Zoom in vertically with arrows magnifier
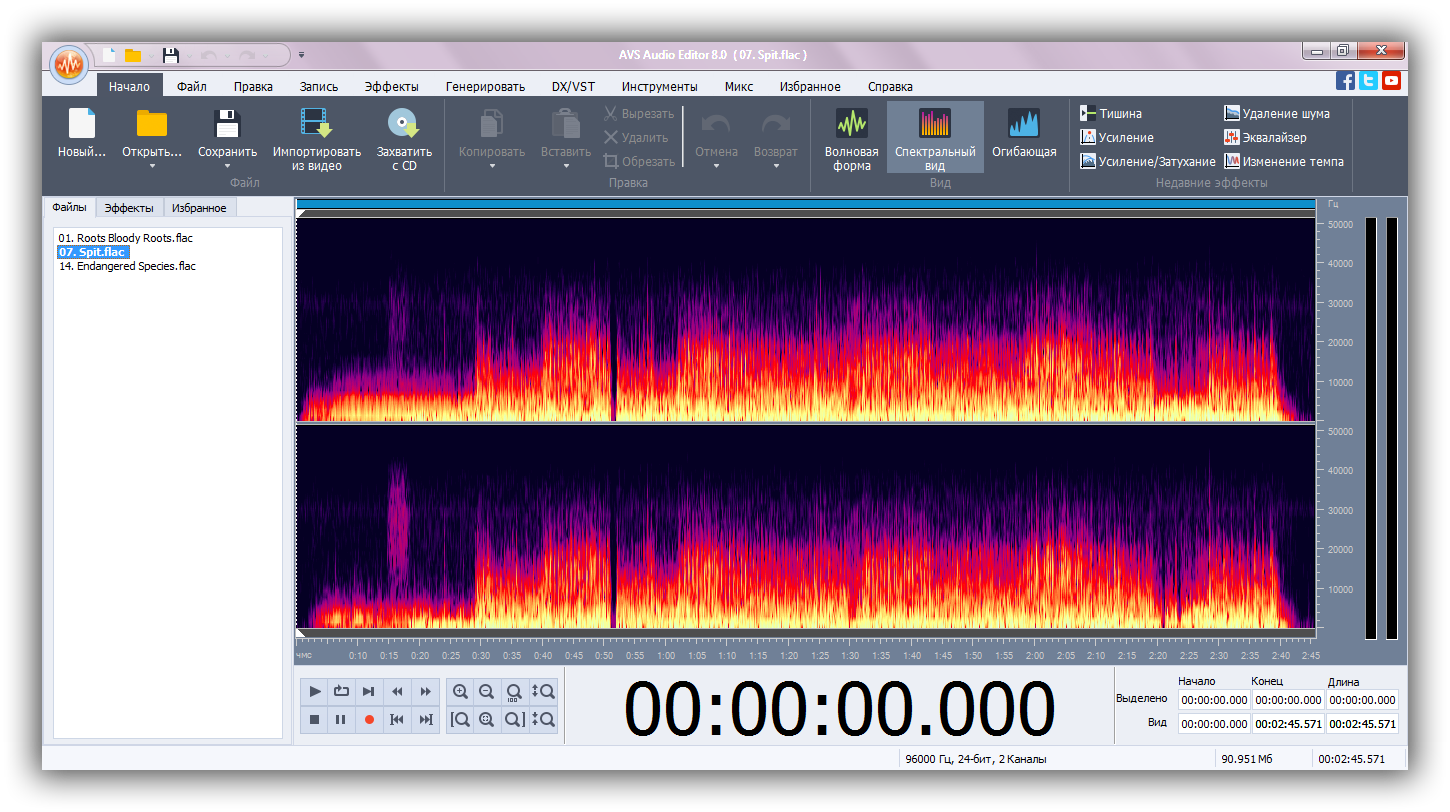This screenshot has height=812, width=1450. pos(543,691)
